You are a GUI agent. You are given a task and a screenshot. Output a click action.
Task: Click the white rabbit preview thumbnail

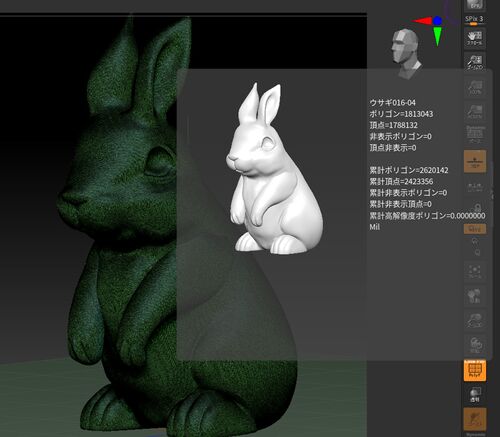(275, 168)
